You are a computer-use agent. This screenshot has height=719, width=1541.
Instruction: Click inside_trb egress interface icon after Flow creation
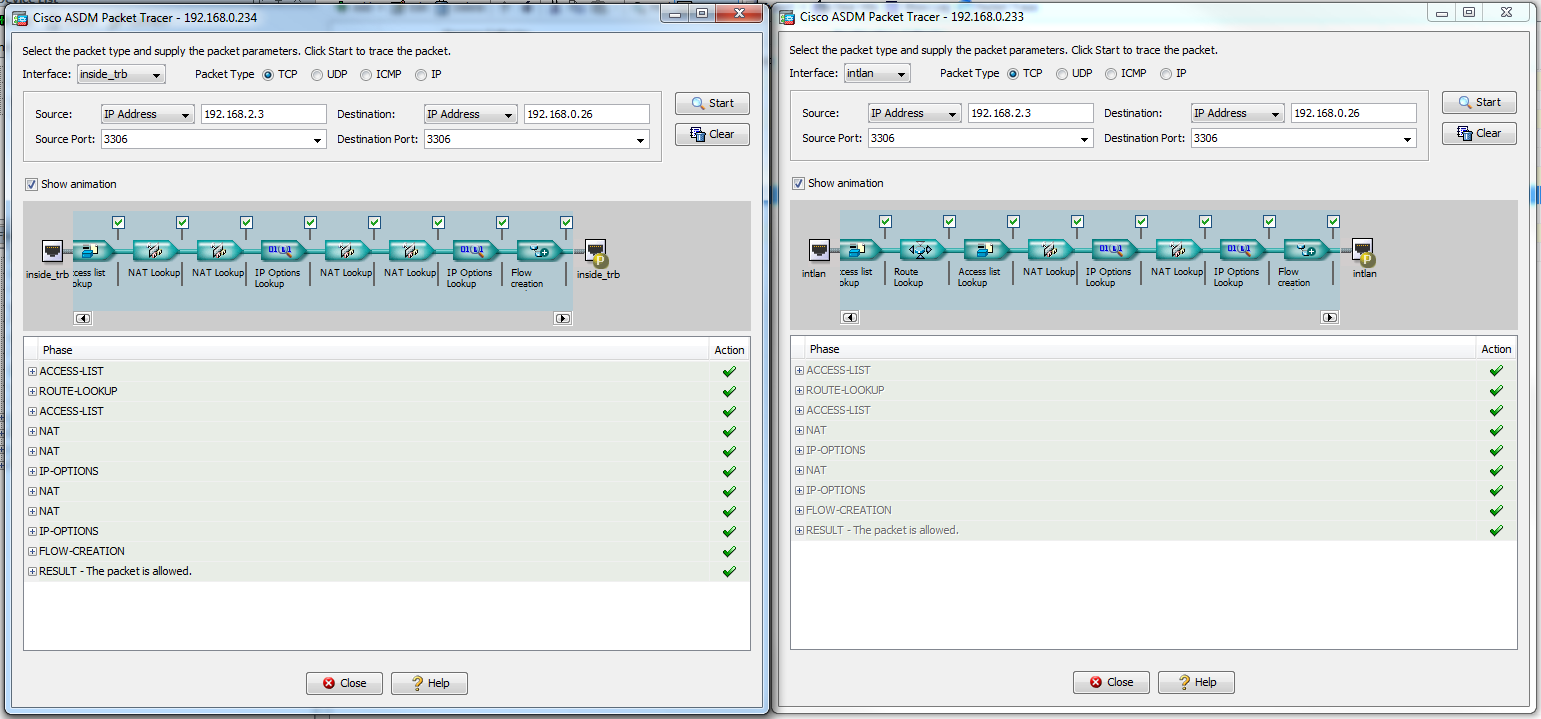tap(597, 252)
